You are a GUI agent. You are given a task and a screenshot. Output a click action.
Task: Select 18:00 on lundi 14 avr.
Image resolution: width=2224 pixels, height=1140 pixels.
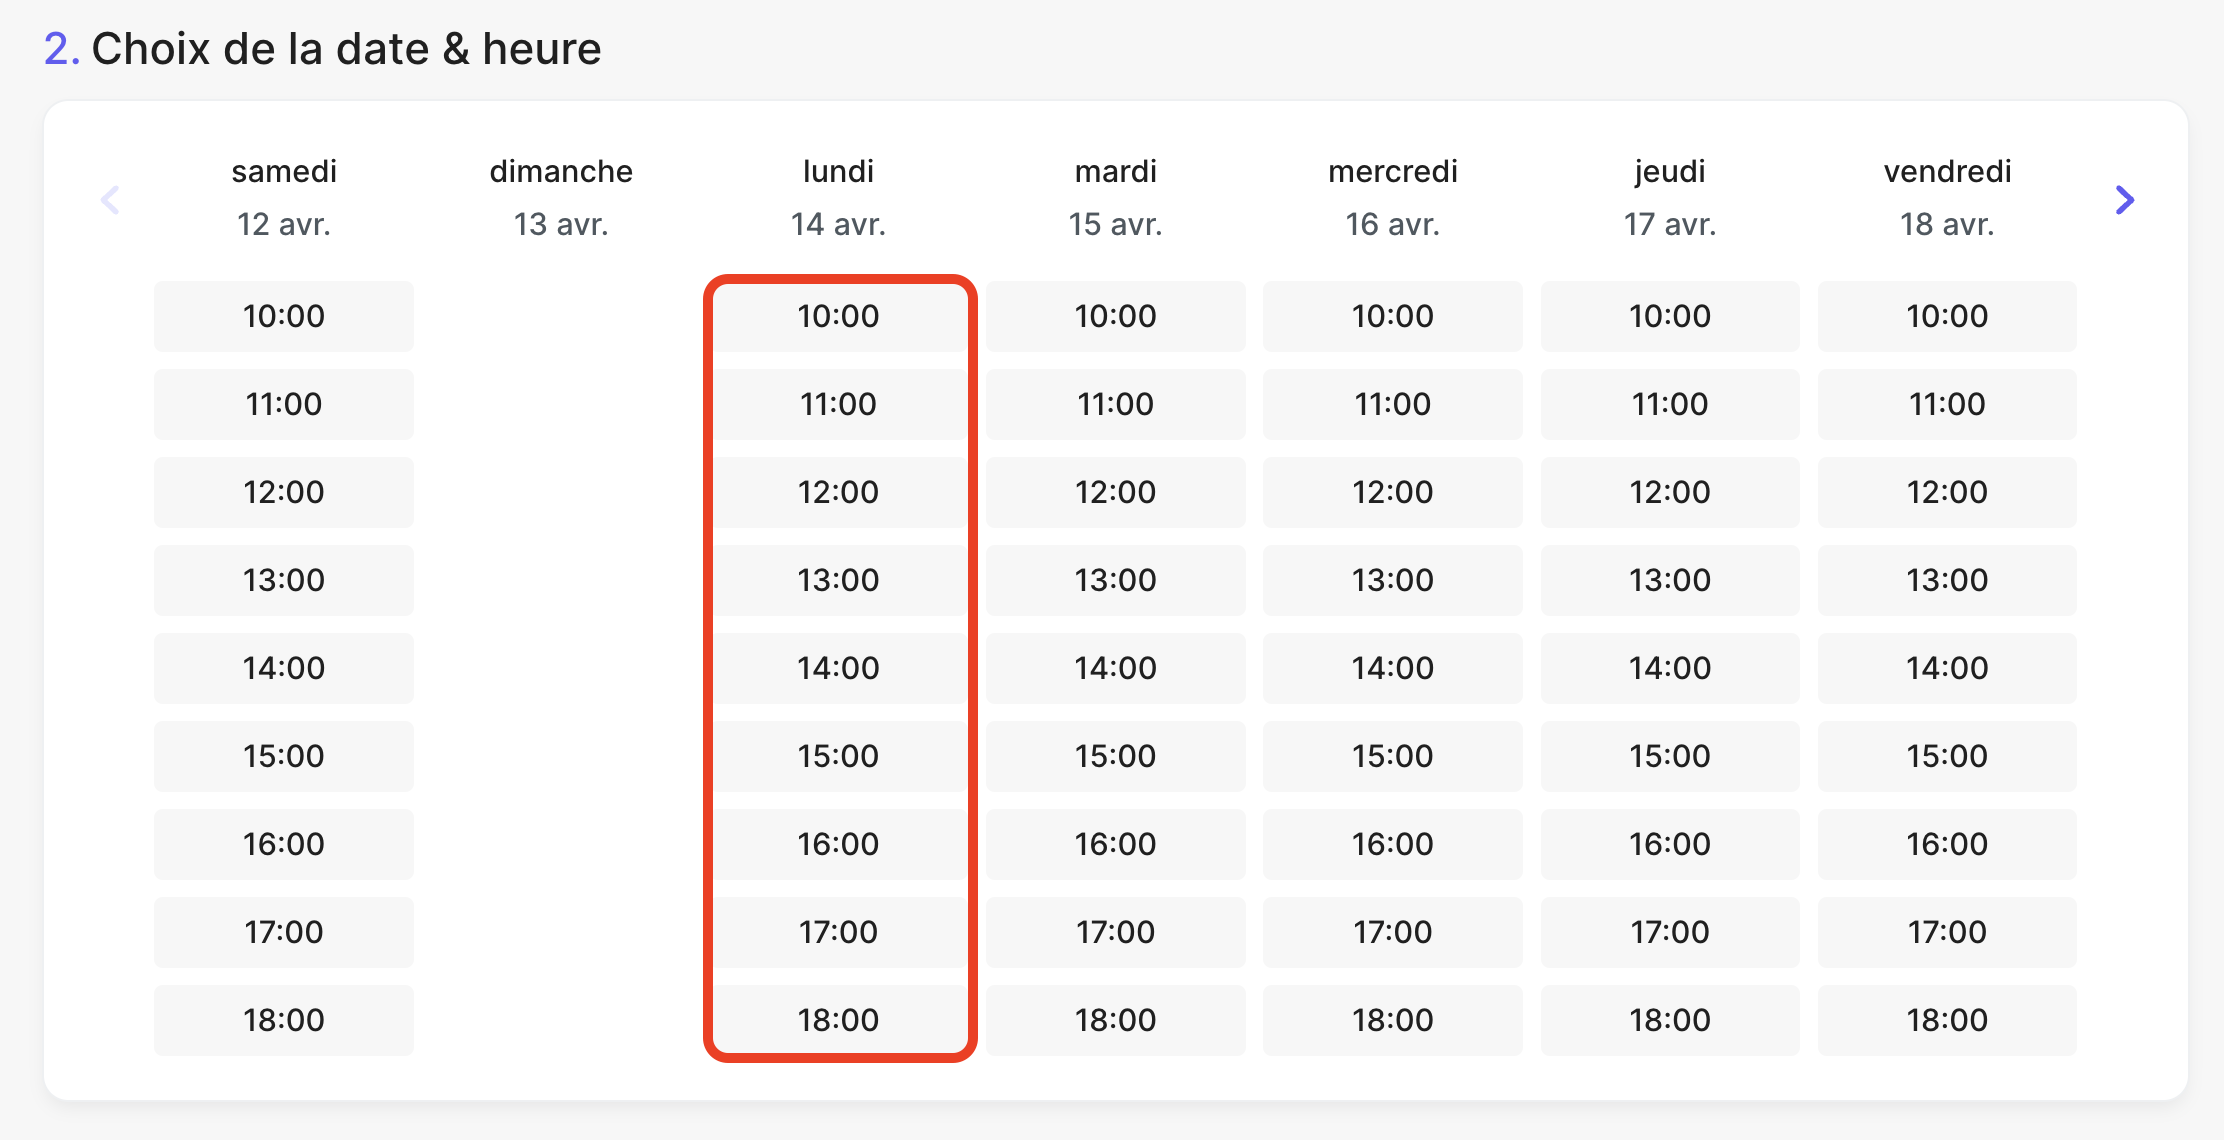coord(838,1020)
